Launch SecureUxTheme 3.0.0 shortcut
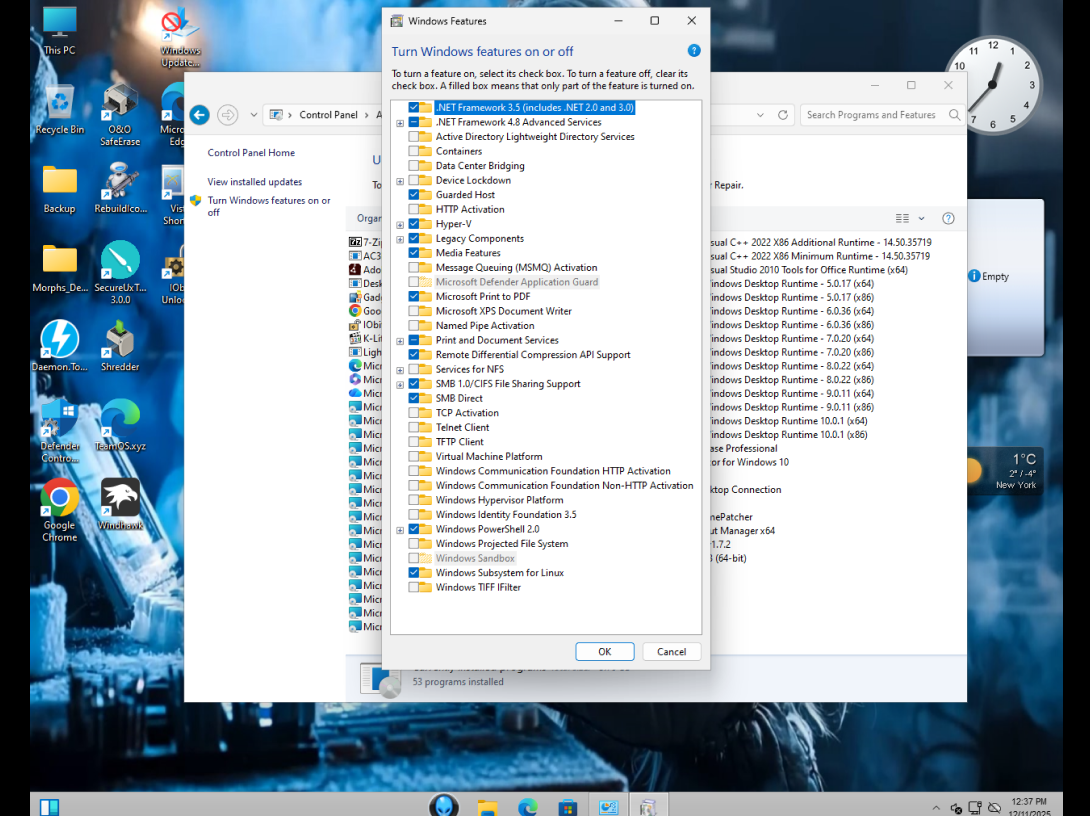This screenshot has height=816, width=1090. pos(120,272)
